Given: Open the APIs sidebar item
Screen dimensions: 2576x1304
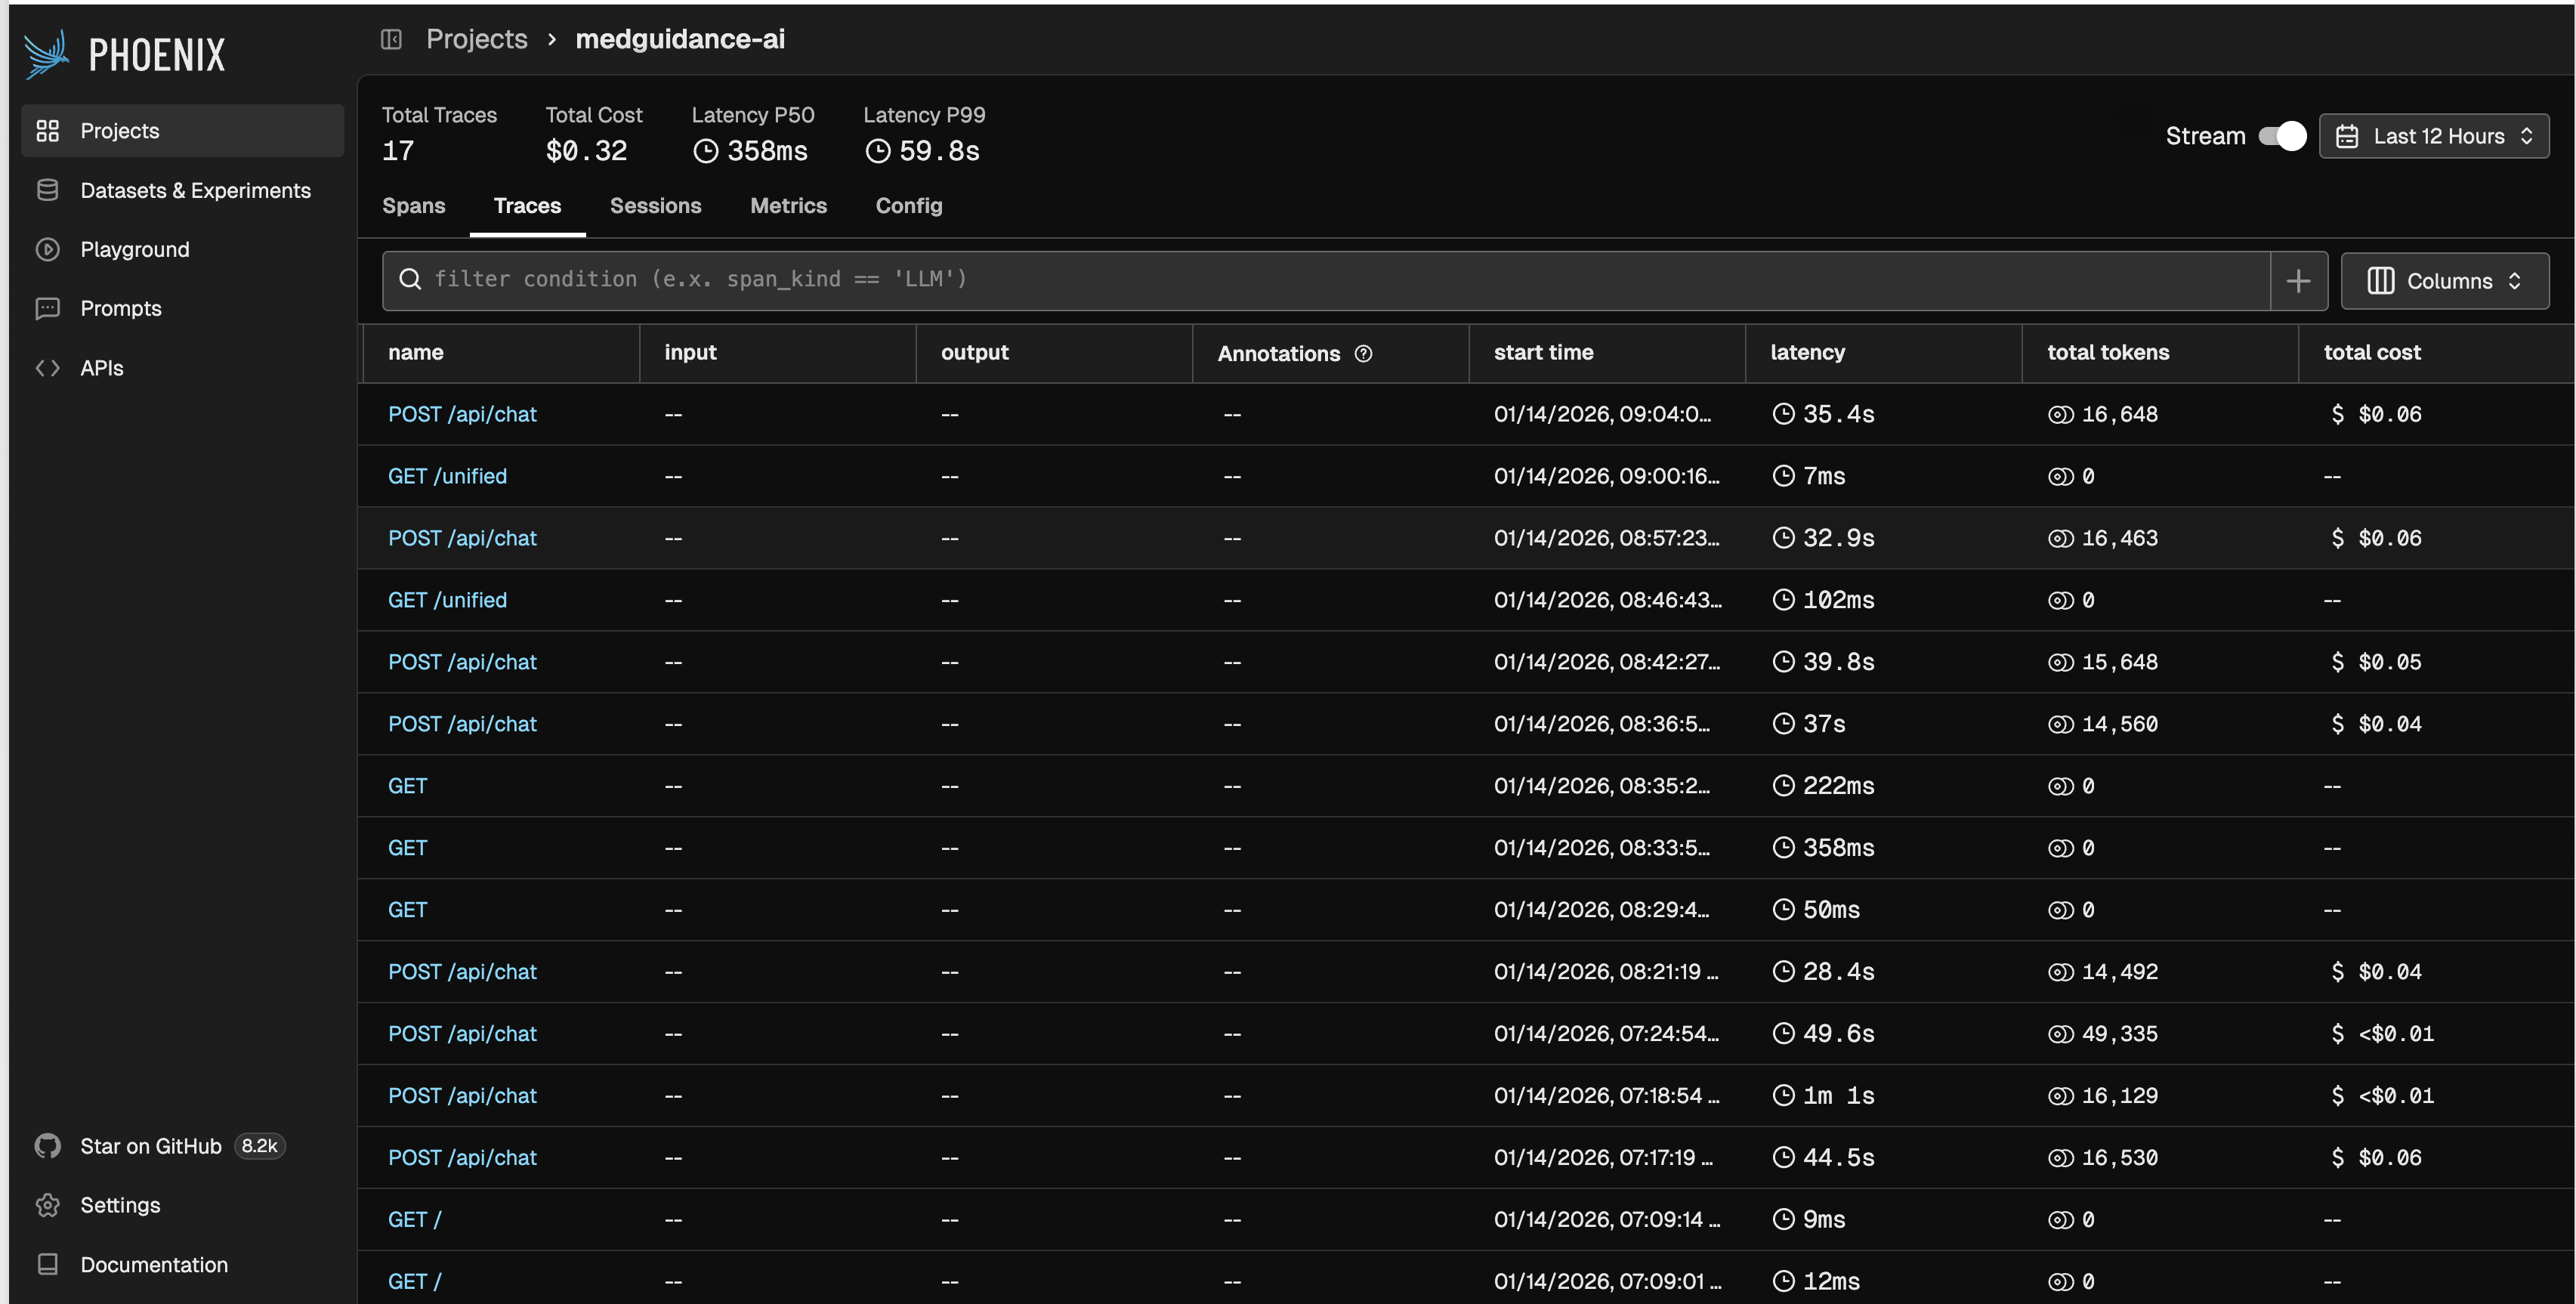Looking at the screenshot, I should 101,368.
